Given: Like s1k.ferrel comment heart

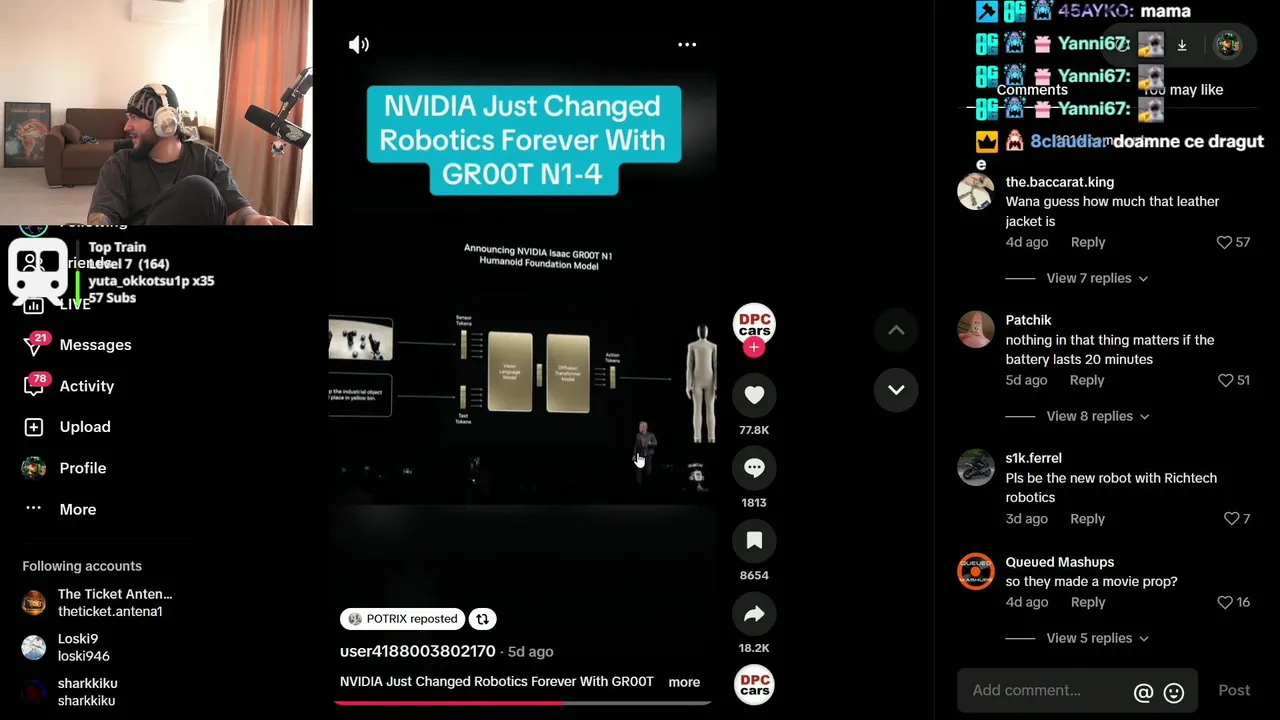Looking at the screenshot, I should click(x=1231, y=519).
